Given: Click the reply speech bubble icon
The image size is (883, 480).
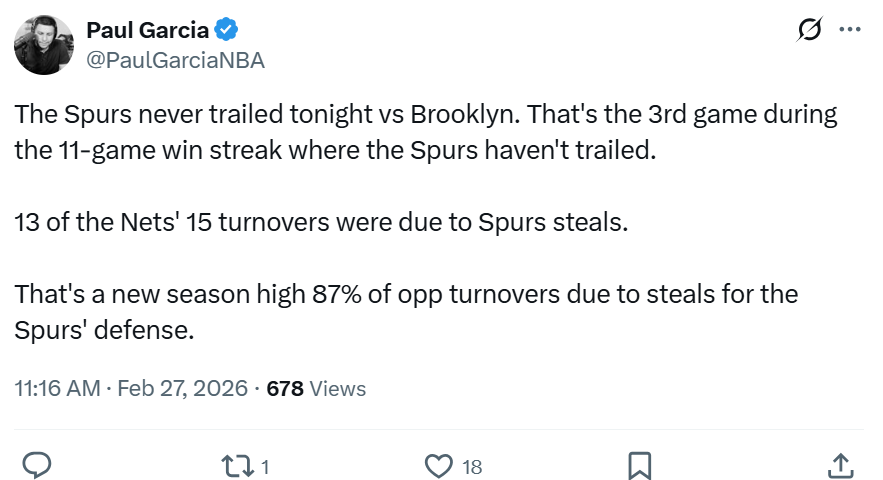Looking at the screenshot, I should tap(37, 465).
